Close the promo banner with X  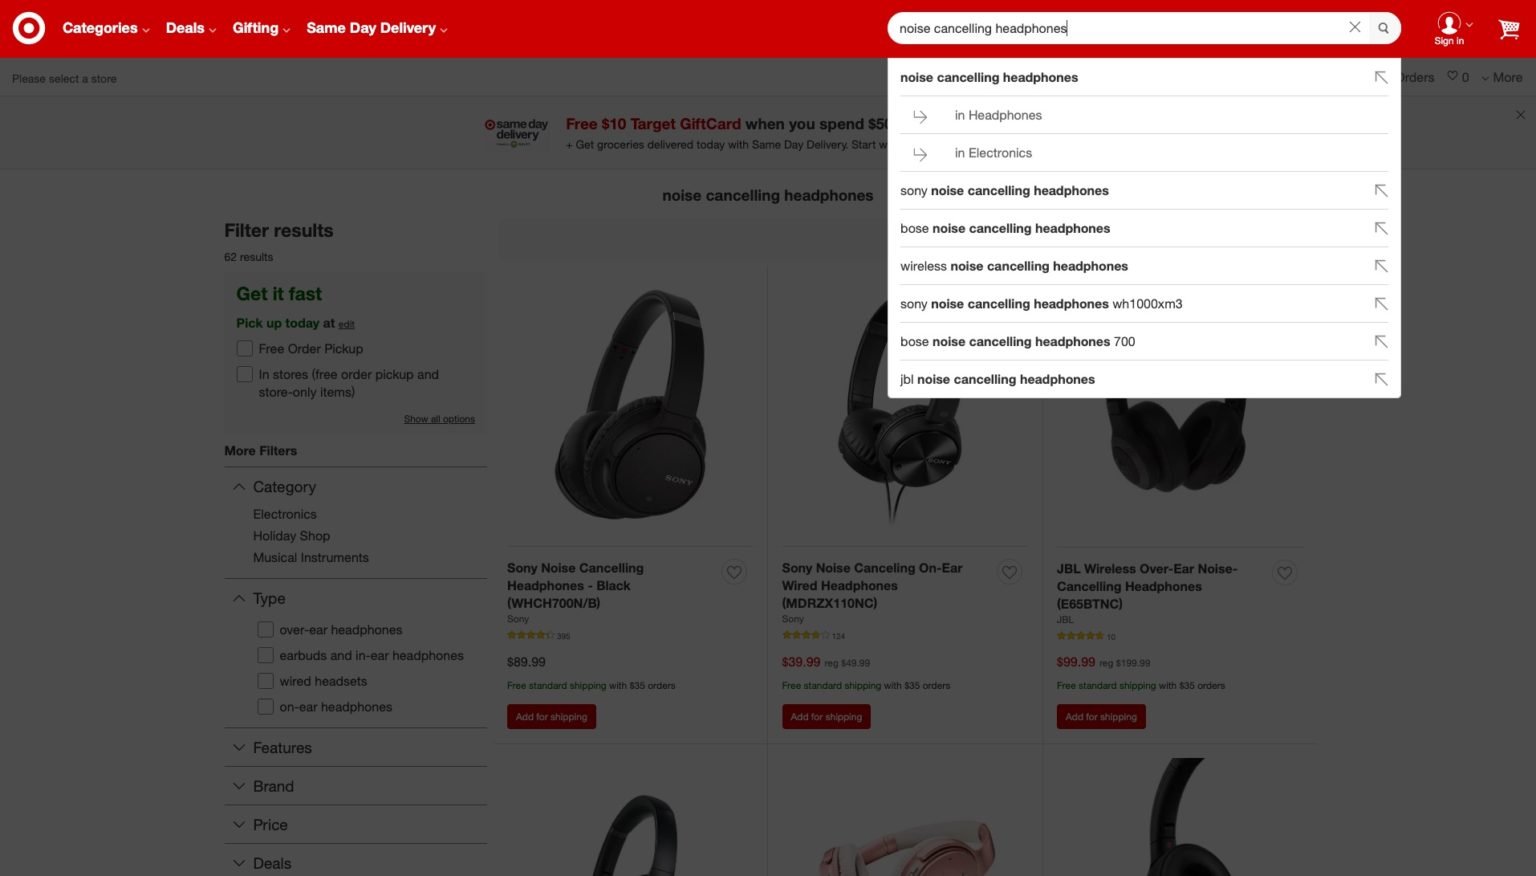pos(1520,115)
